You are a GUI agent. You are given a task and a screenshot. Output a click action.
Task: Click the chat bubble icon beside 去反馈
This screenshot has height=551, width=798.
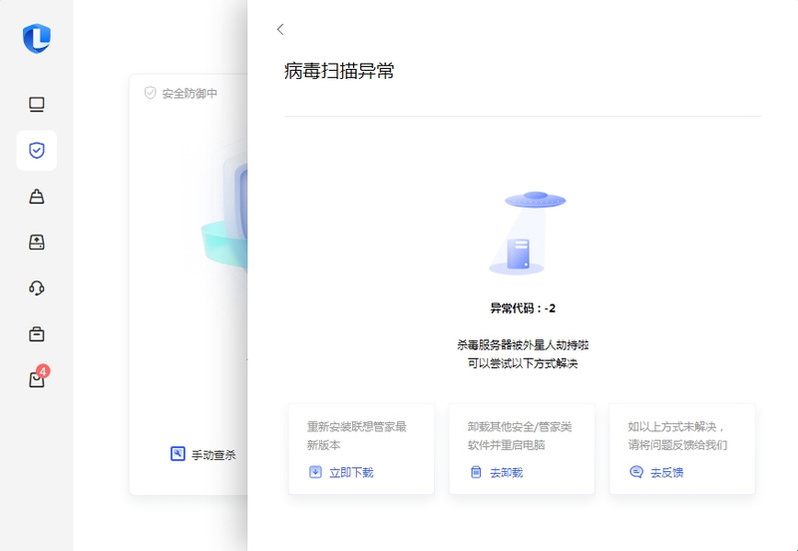coord(636,472)
